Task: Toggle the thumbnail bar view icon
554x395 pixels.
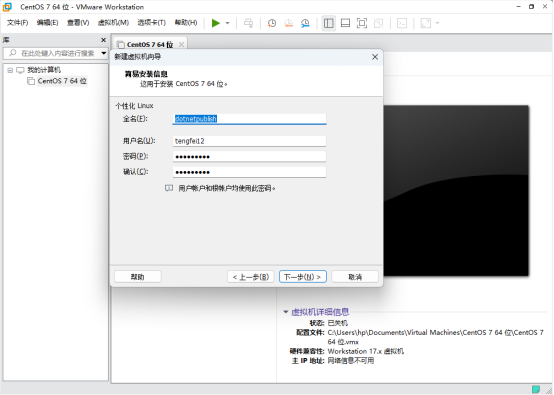Action: (345, 23)
